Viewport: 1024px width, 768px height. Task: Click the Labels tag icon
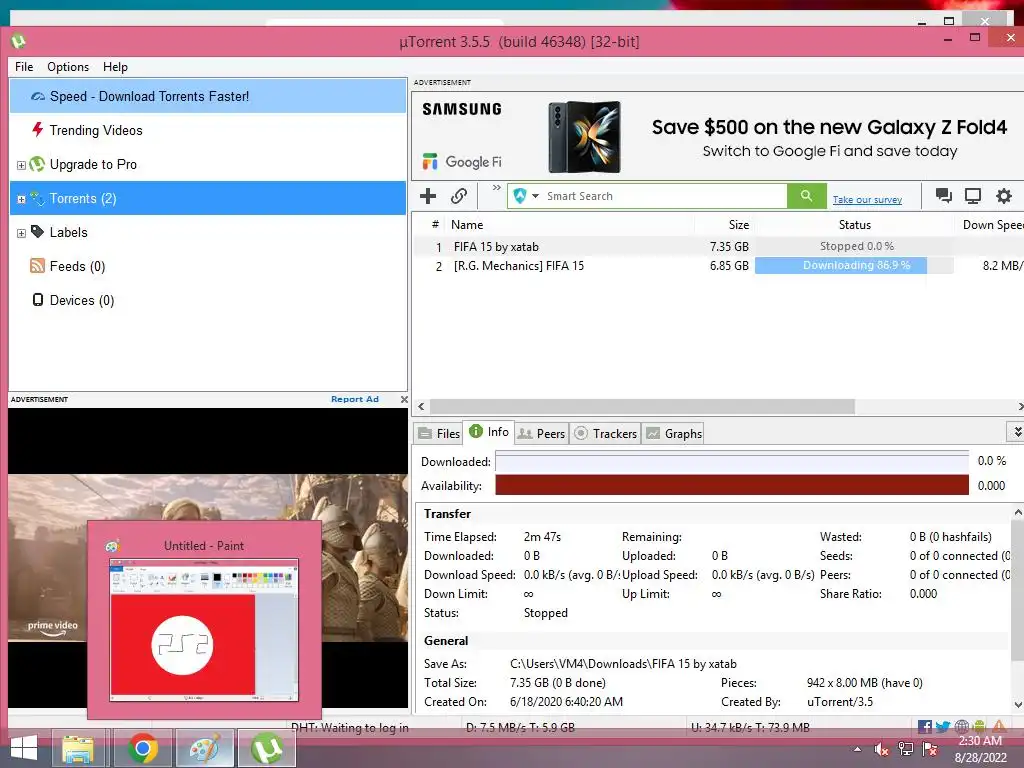point(37,231)
